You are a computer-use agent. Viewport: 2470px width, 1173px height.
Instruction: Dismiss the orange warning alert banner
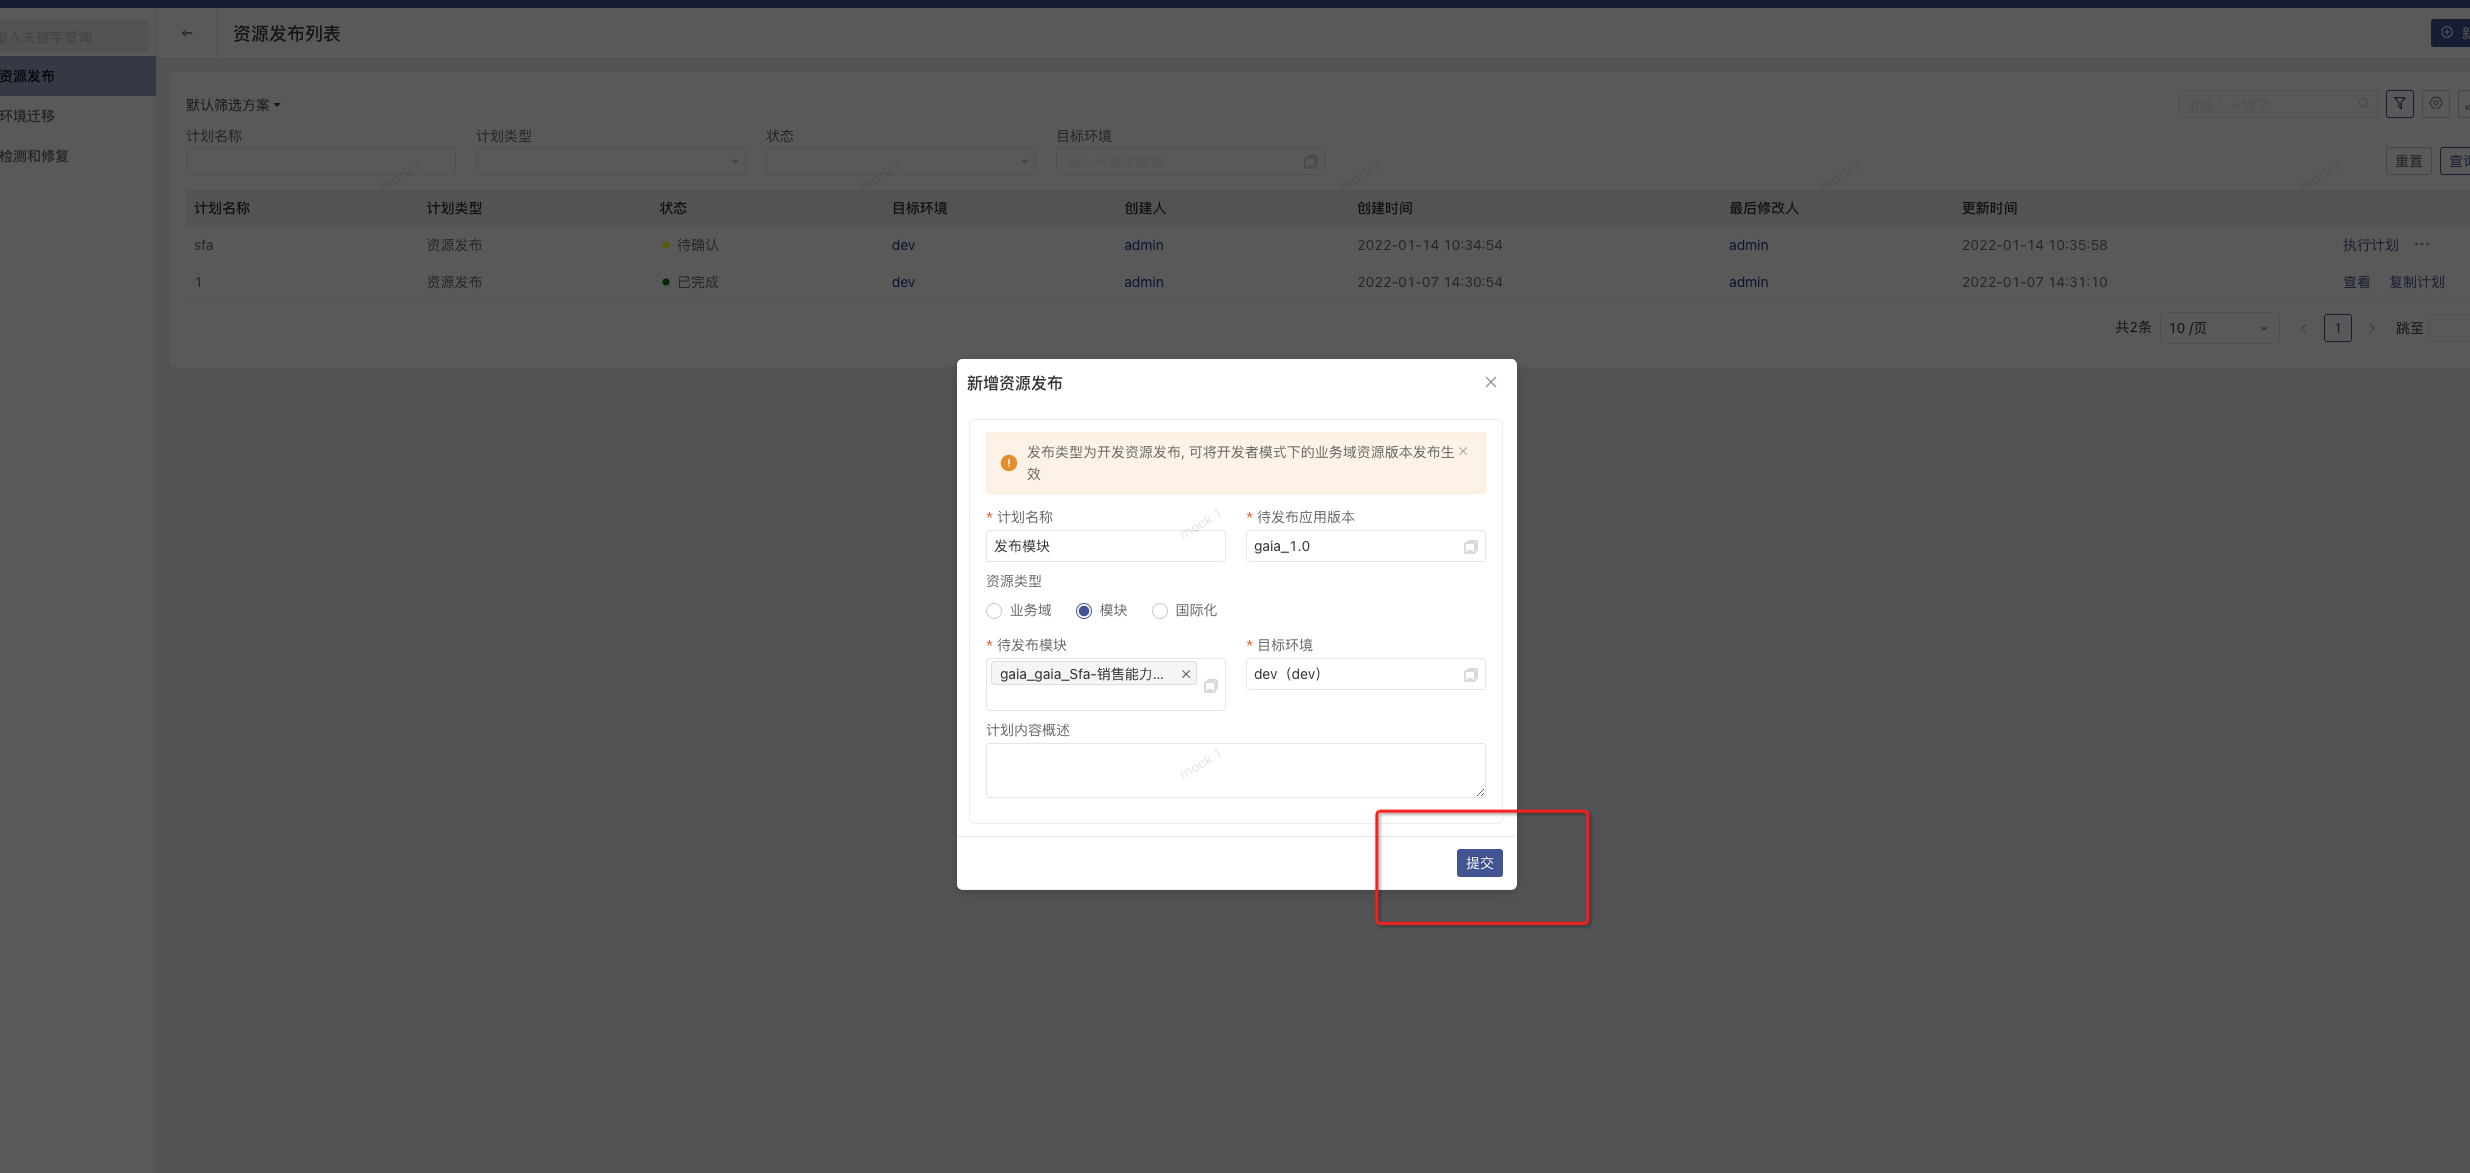click(x=1463, y=451)
